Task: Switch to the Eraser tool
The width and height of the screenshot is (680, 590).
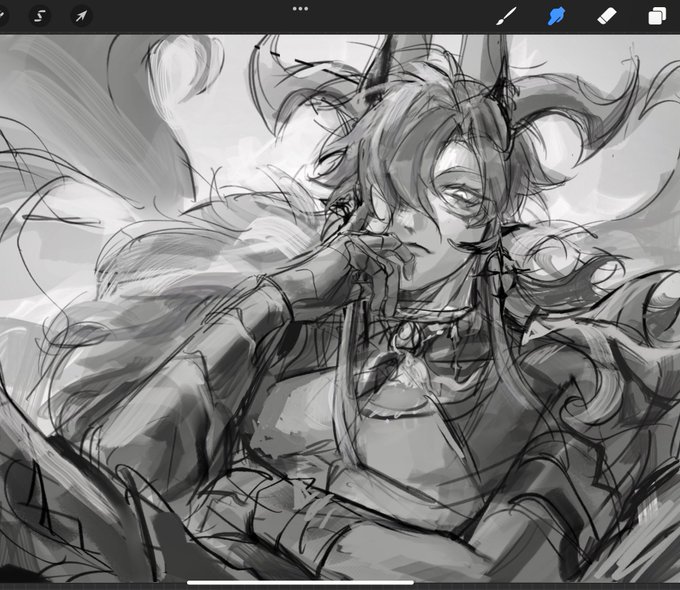Action: [607, 16]
